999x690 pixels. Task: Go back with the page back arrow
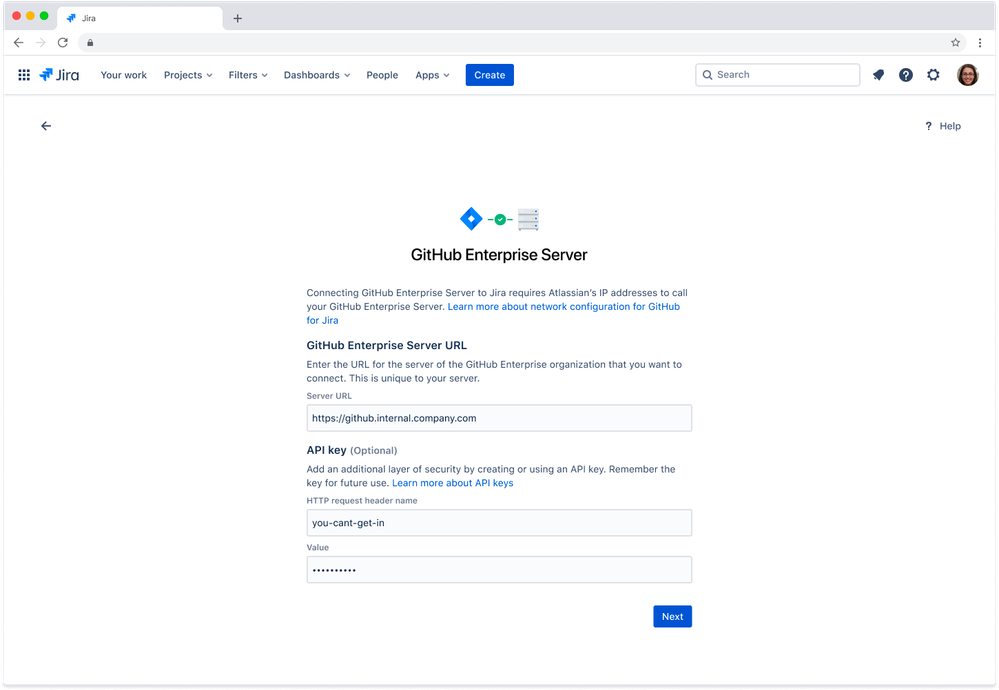point(46,126)
